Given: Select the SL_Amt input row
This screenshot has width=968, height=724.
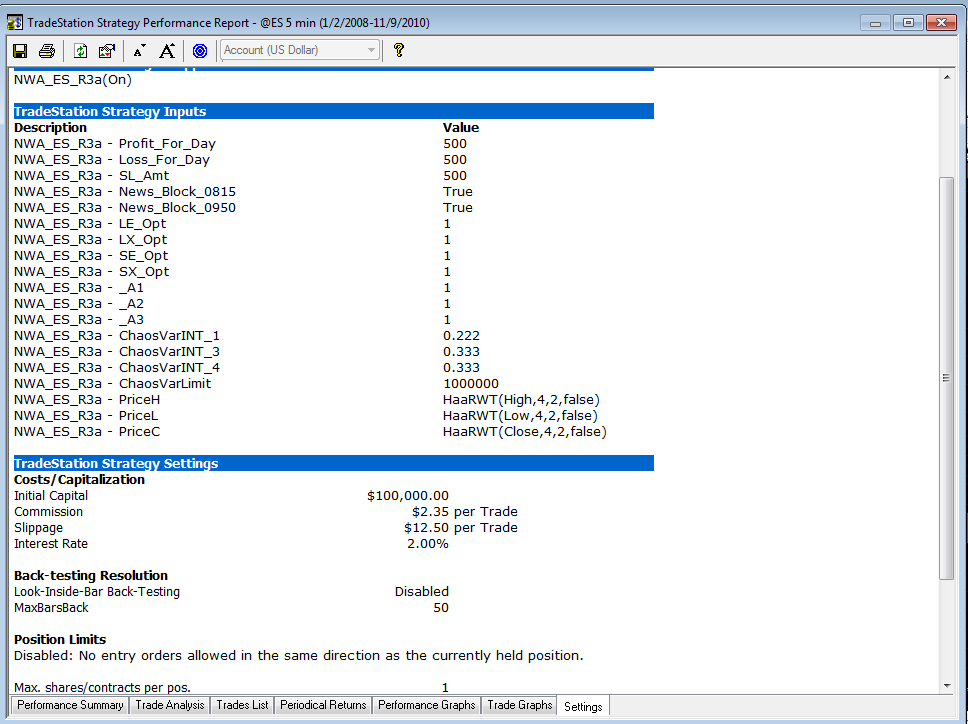Looking at the screenshot, I should (x=247, y=176).
